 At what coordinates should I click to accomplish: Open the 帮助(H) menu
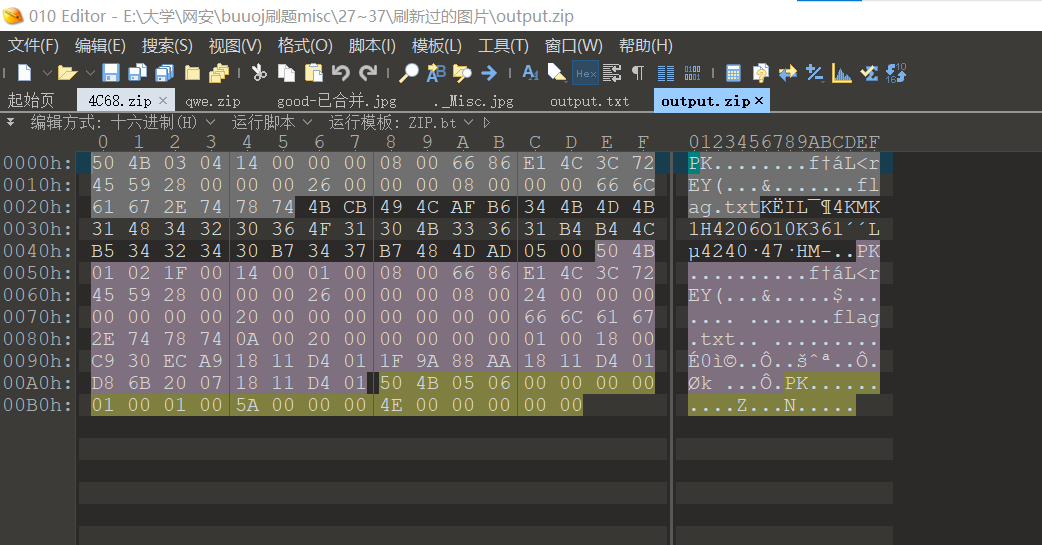(x=646, y=46)
